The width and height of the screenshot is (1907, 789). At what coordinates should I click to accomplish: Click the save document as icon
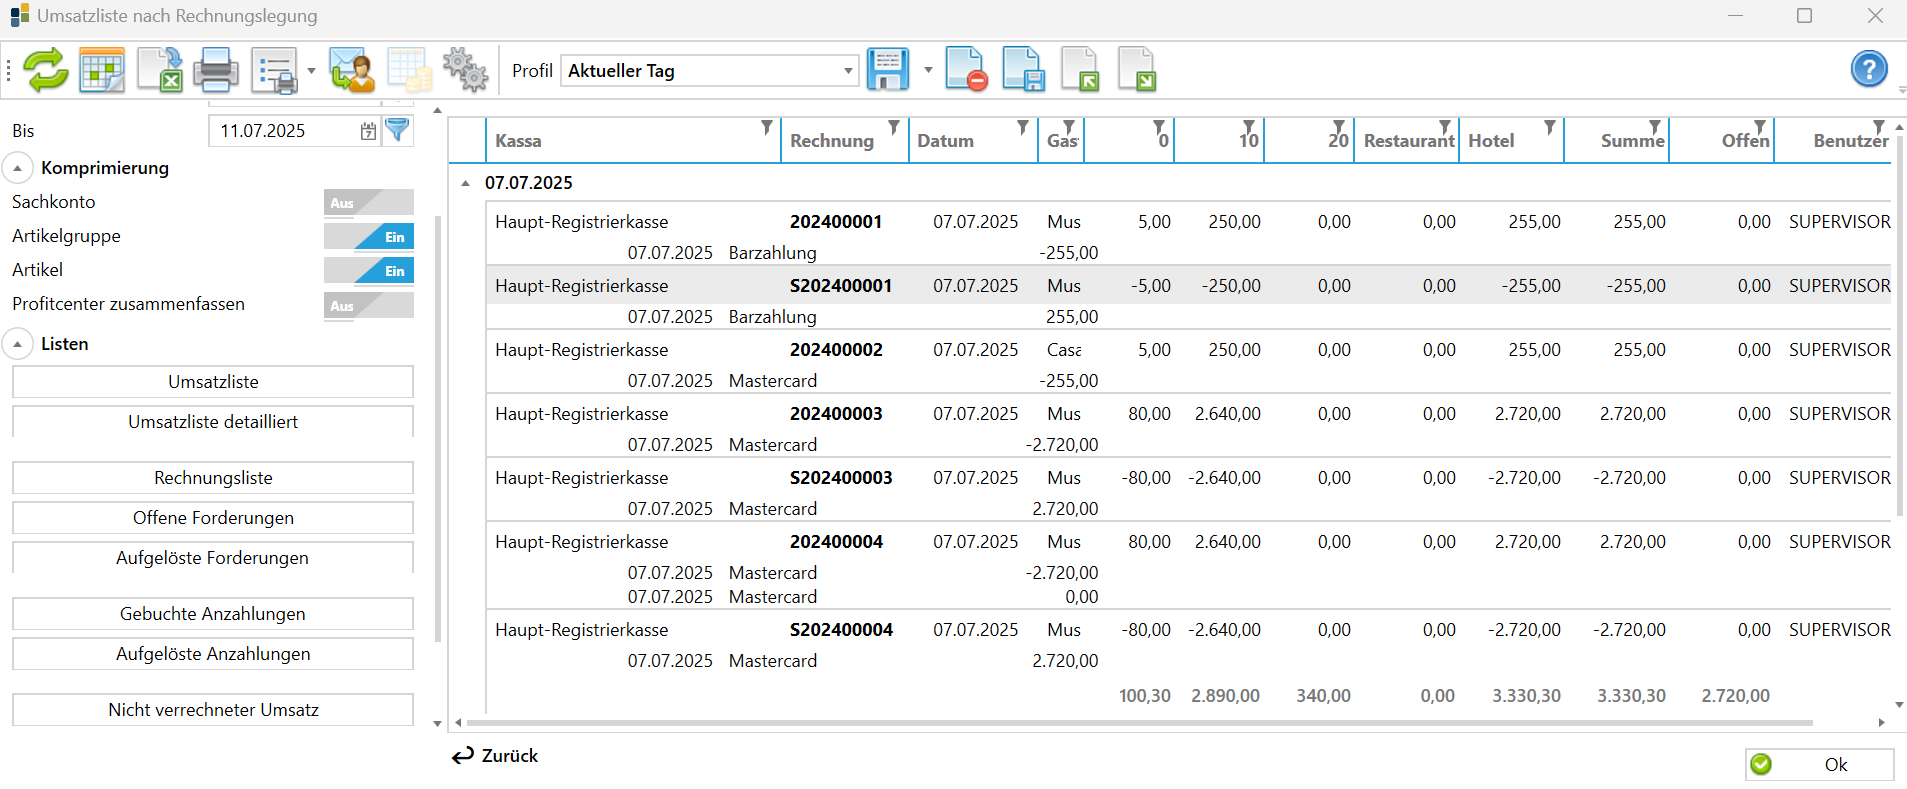pyautogui.click(x=1023, y=70)
